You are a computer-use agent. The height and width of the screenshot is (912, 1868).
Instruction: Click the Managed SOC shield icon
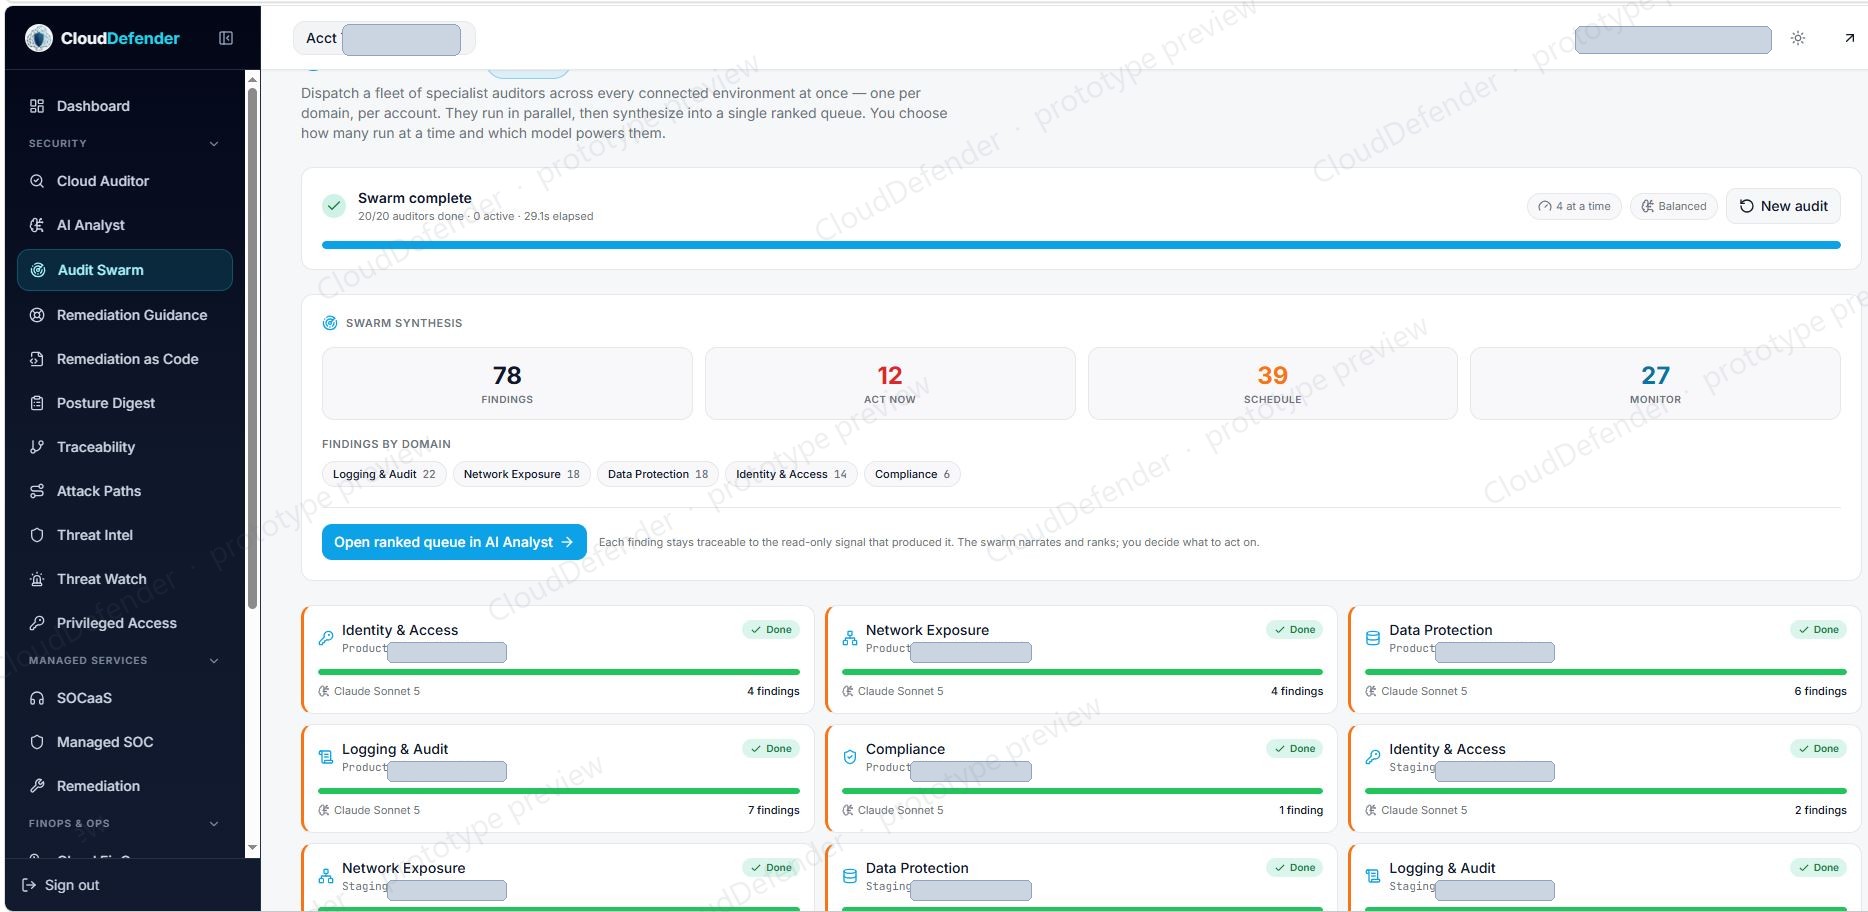click(37, 742)
